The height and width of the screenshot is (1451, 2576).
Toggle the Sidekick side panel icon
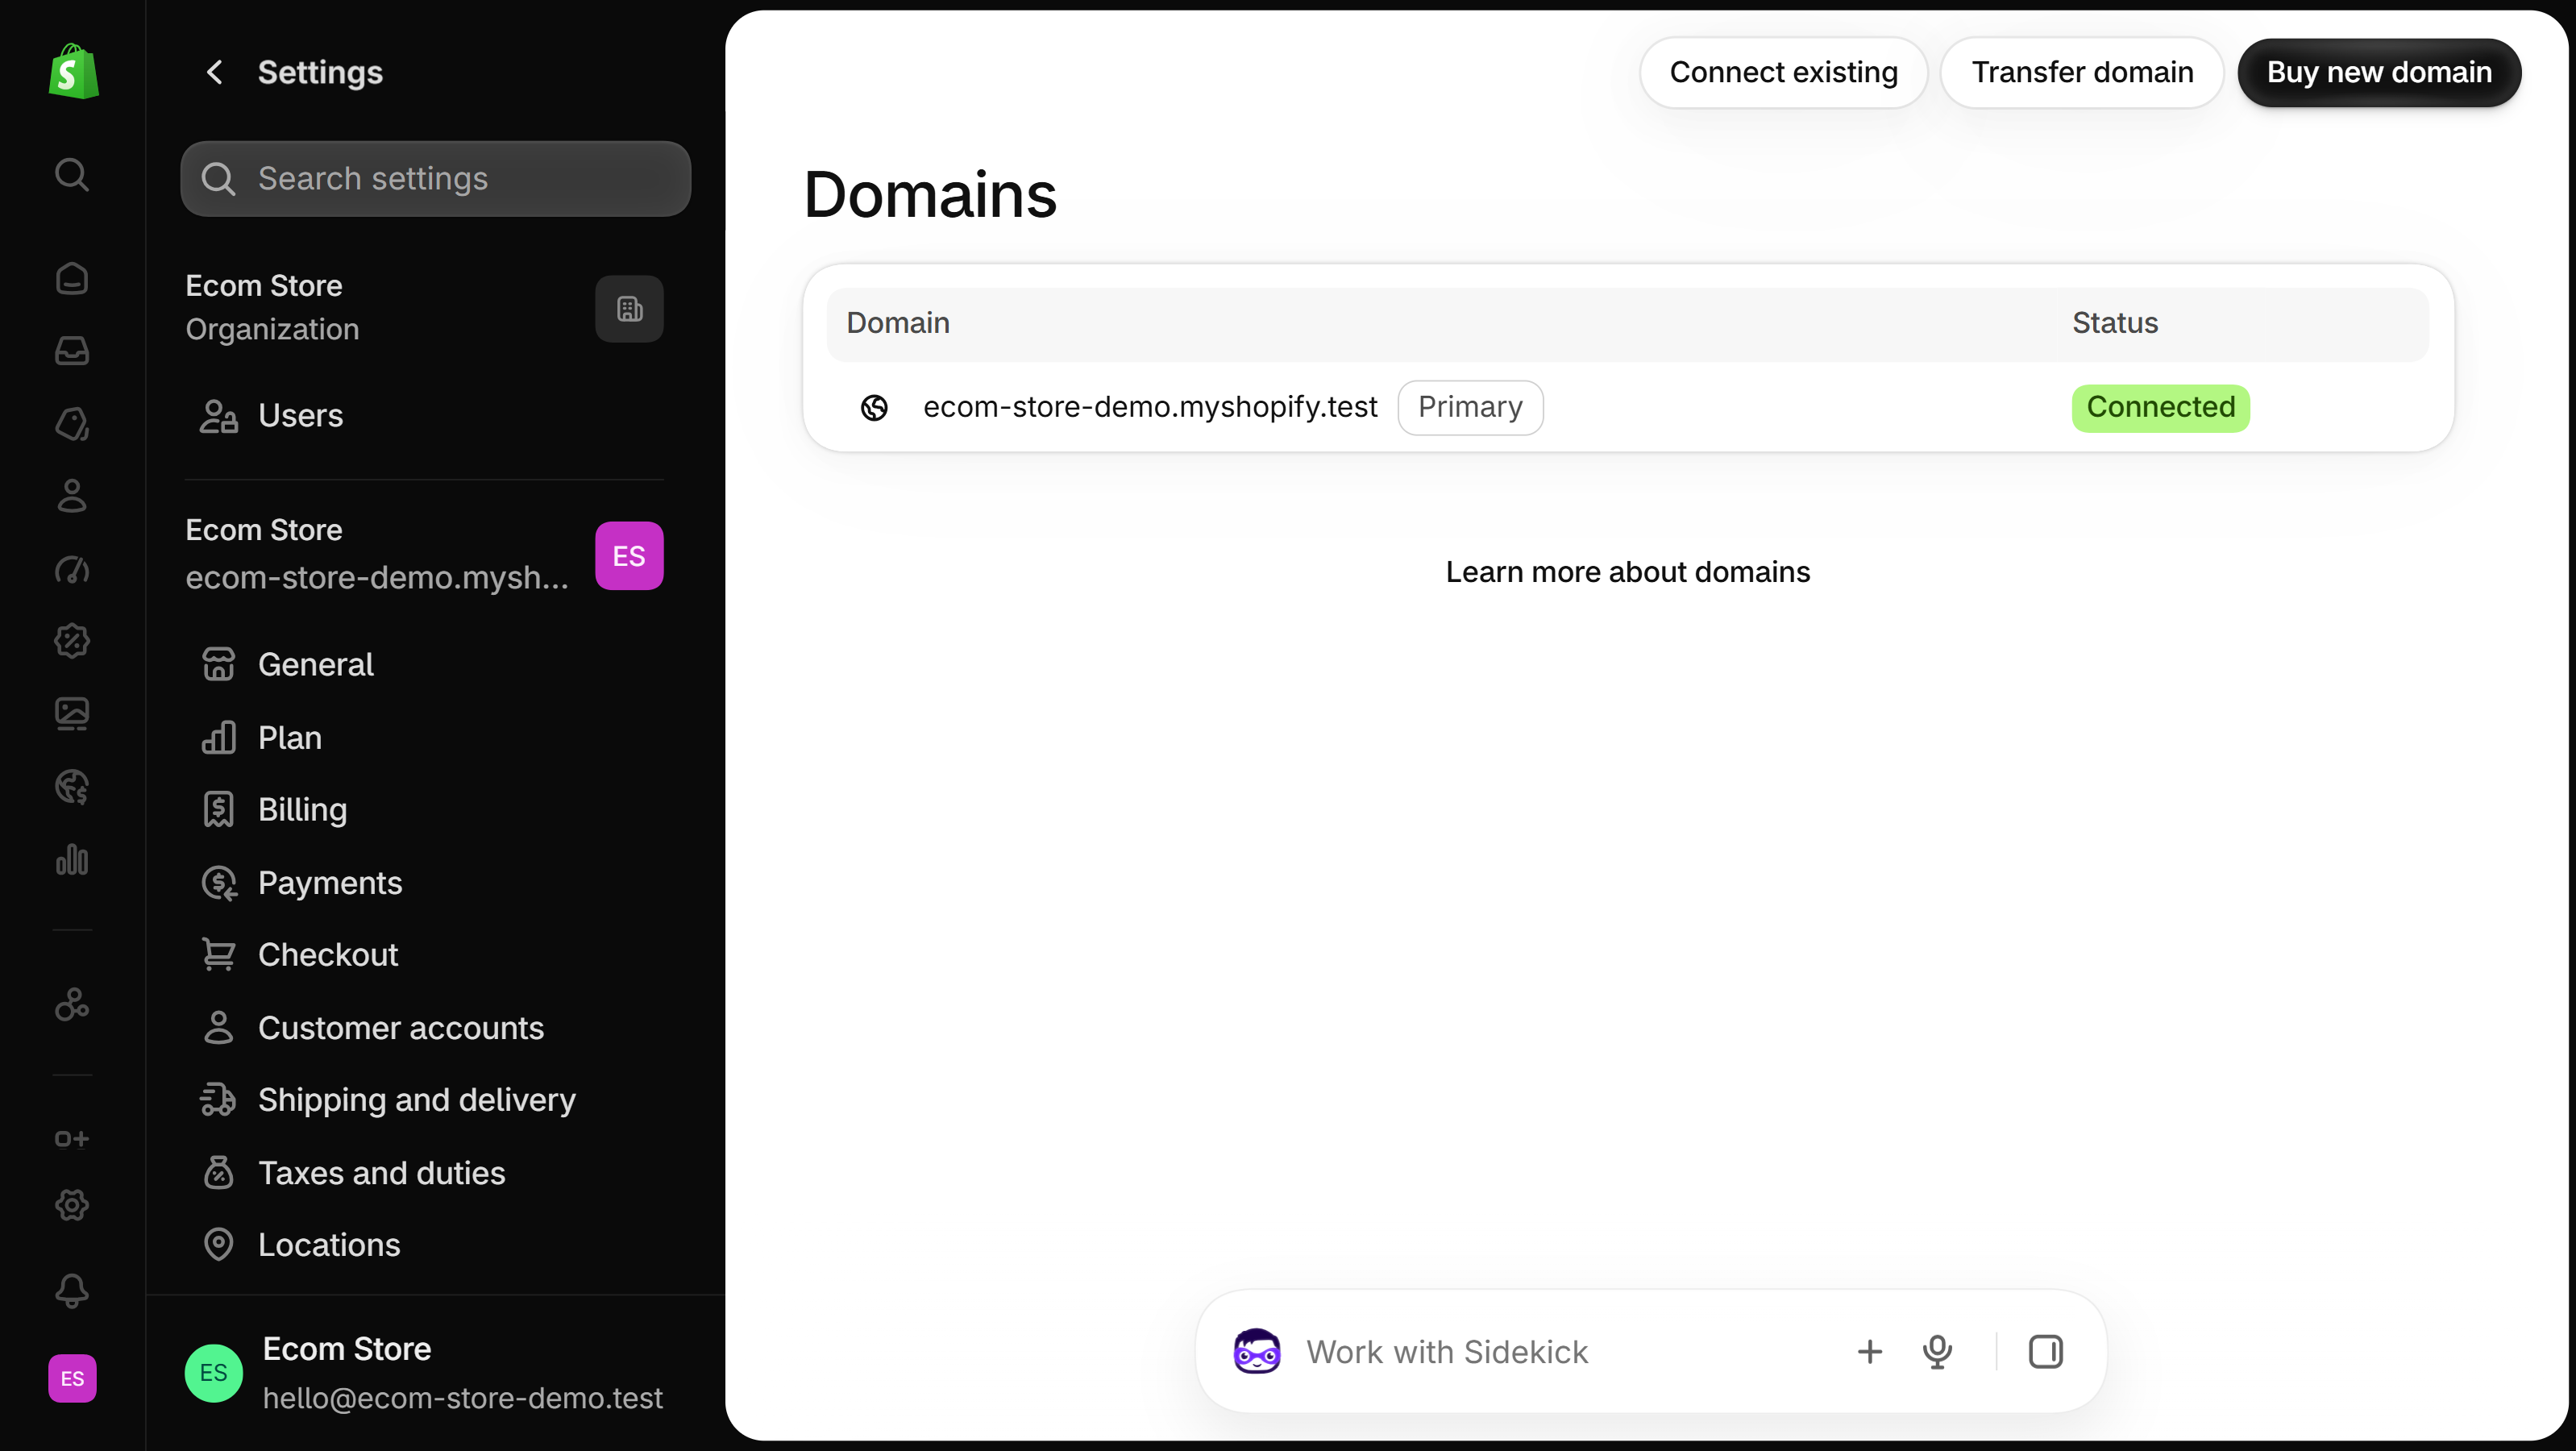[x=2045, y=1352]
